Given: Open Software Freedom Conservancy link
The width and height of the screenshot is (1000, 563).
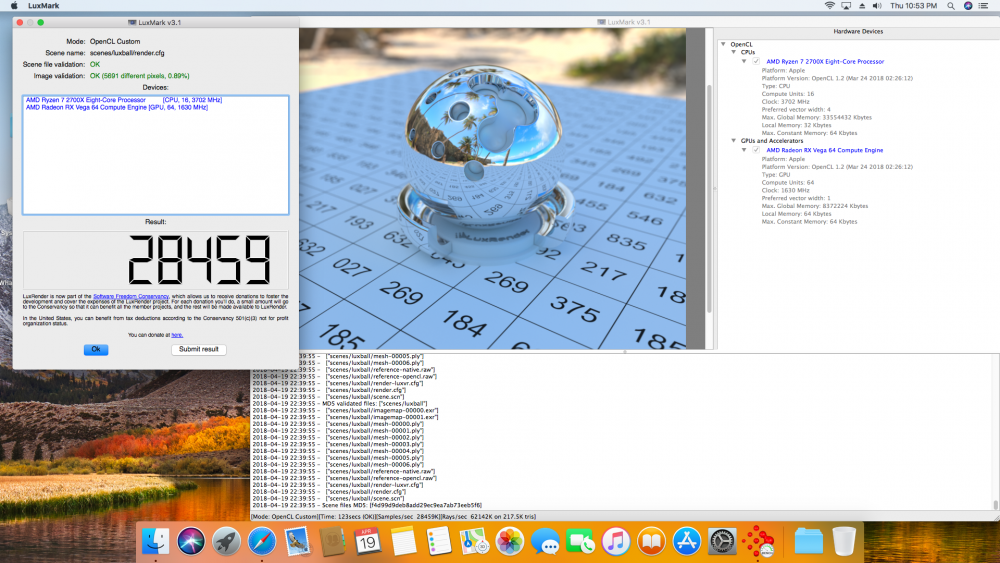Looking at the screenshot, I should click(x=131, y=296).
